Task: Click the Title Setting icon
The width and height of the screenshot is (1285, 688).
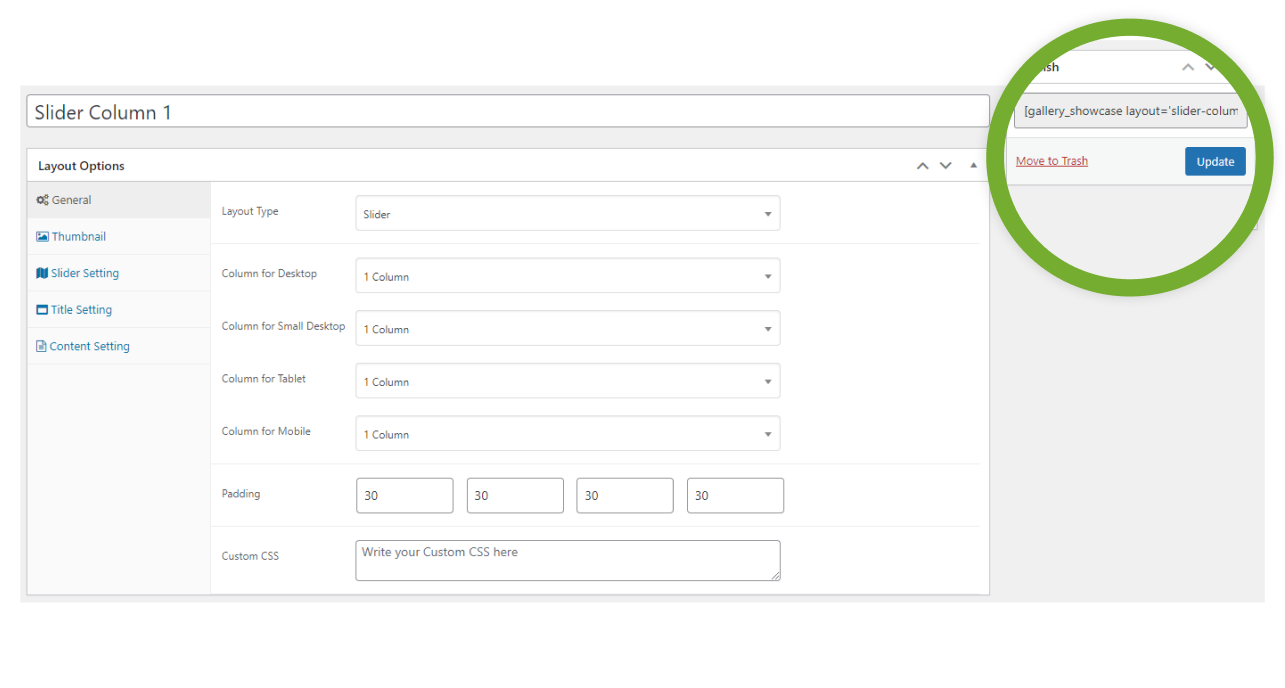Action: click(42, 309)
